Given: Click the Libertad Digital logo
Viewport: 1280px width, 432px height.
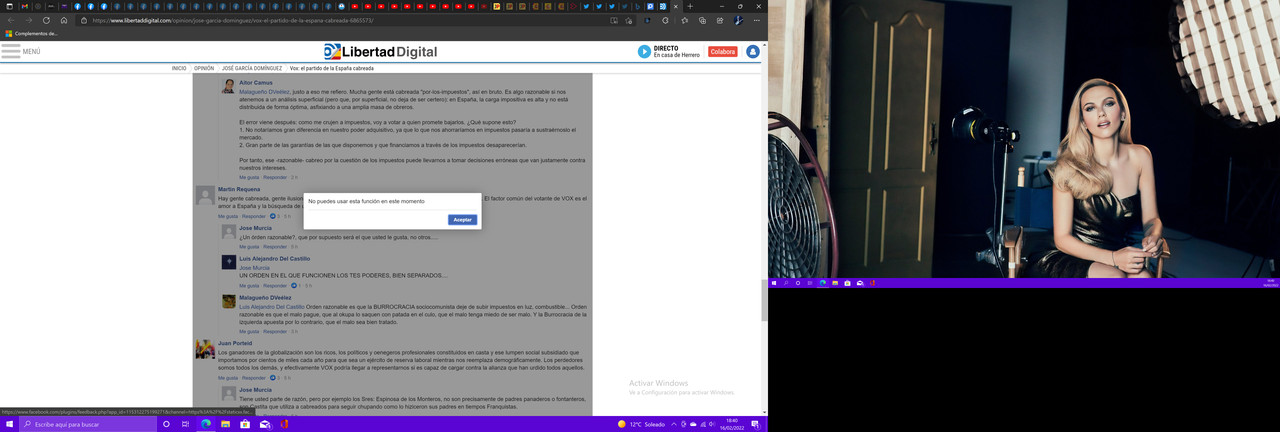Looking at the screenshot, I should 380,52.
